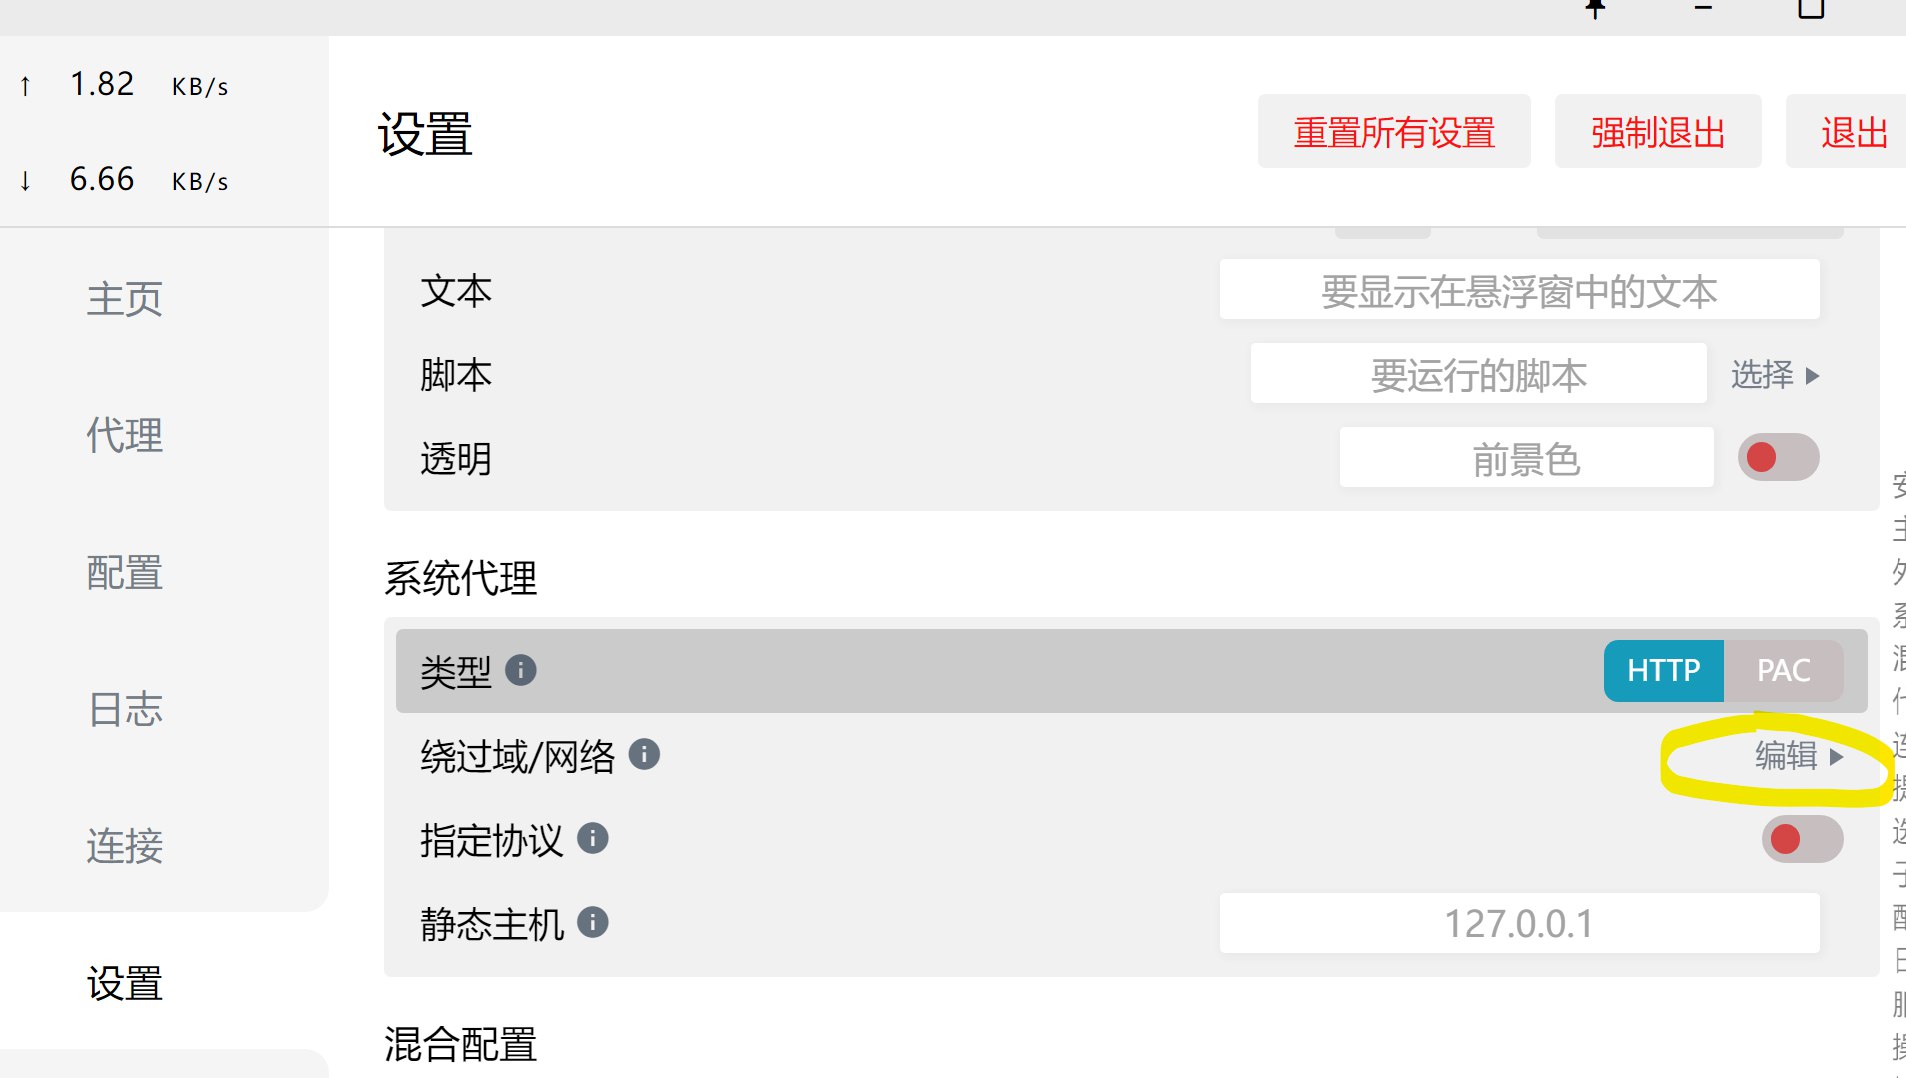Toggle the 透明 switch
The width and height of the screenshot is (1906, 1078).
[1778, 457]
